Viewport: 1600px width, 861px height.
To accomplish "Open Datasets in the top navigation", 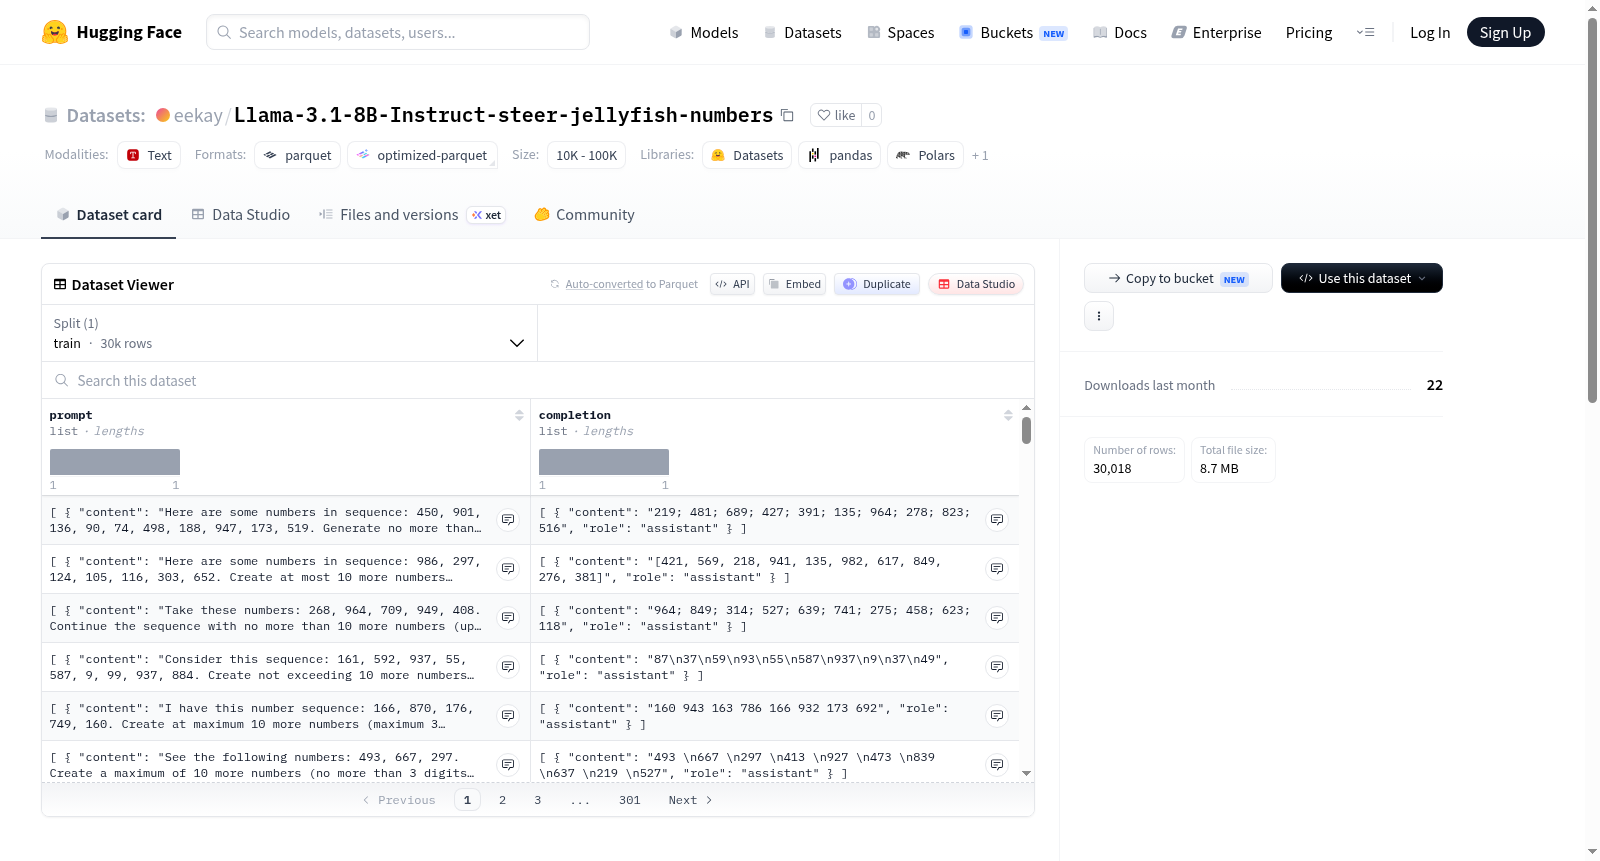I will tap(802, 32).
